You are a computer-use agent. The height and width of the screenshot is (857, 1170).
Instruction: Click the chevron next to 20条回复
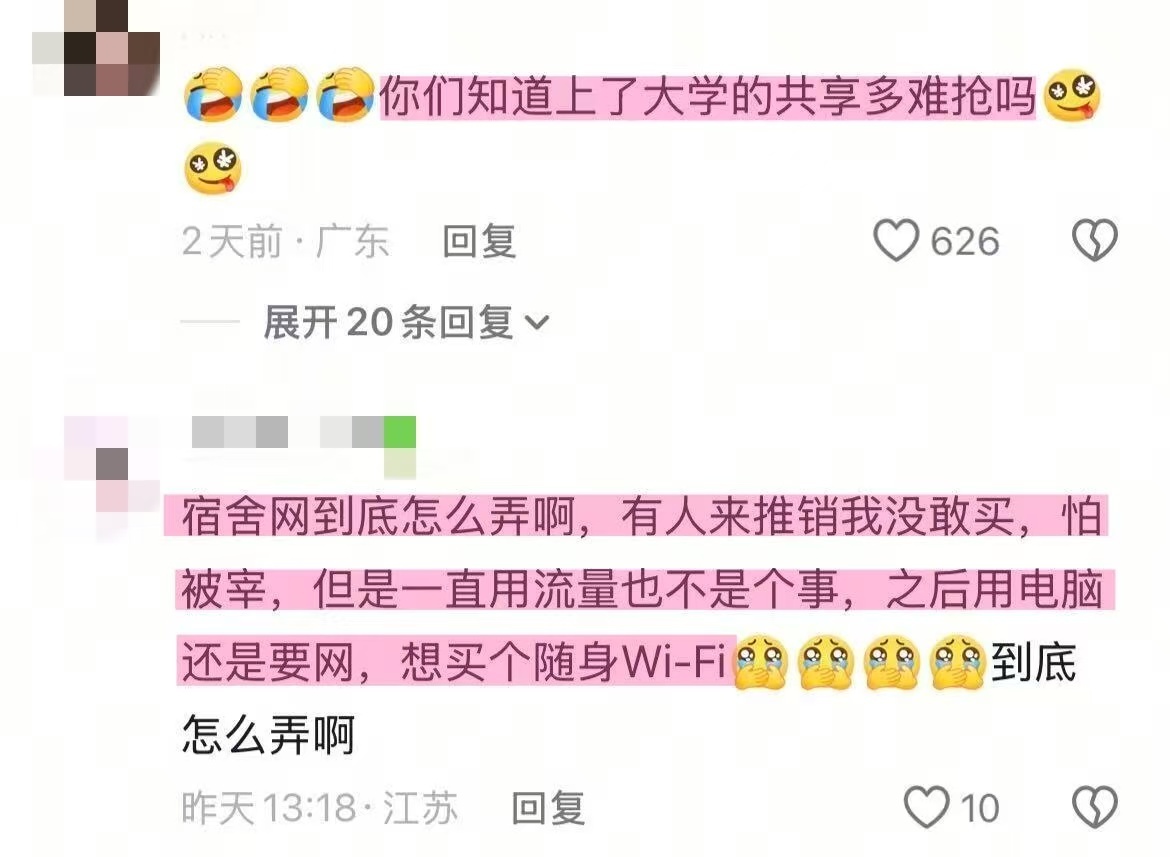click(x=537, y=323)
